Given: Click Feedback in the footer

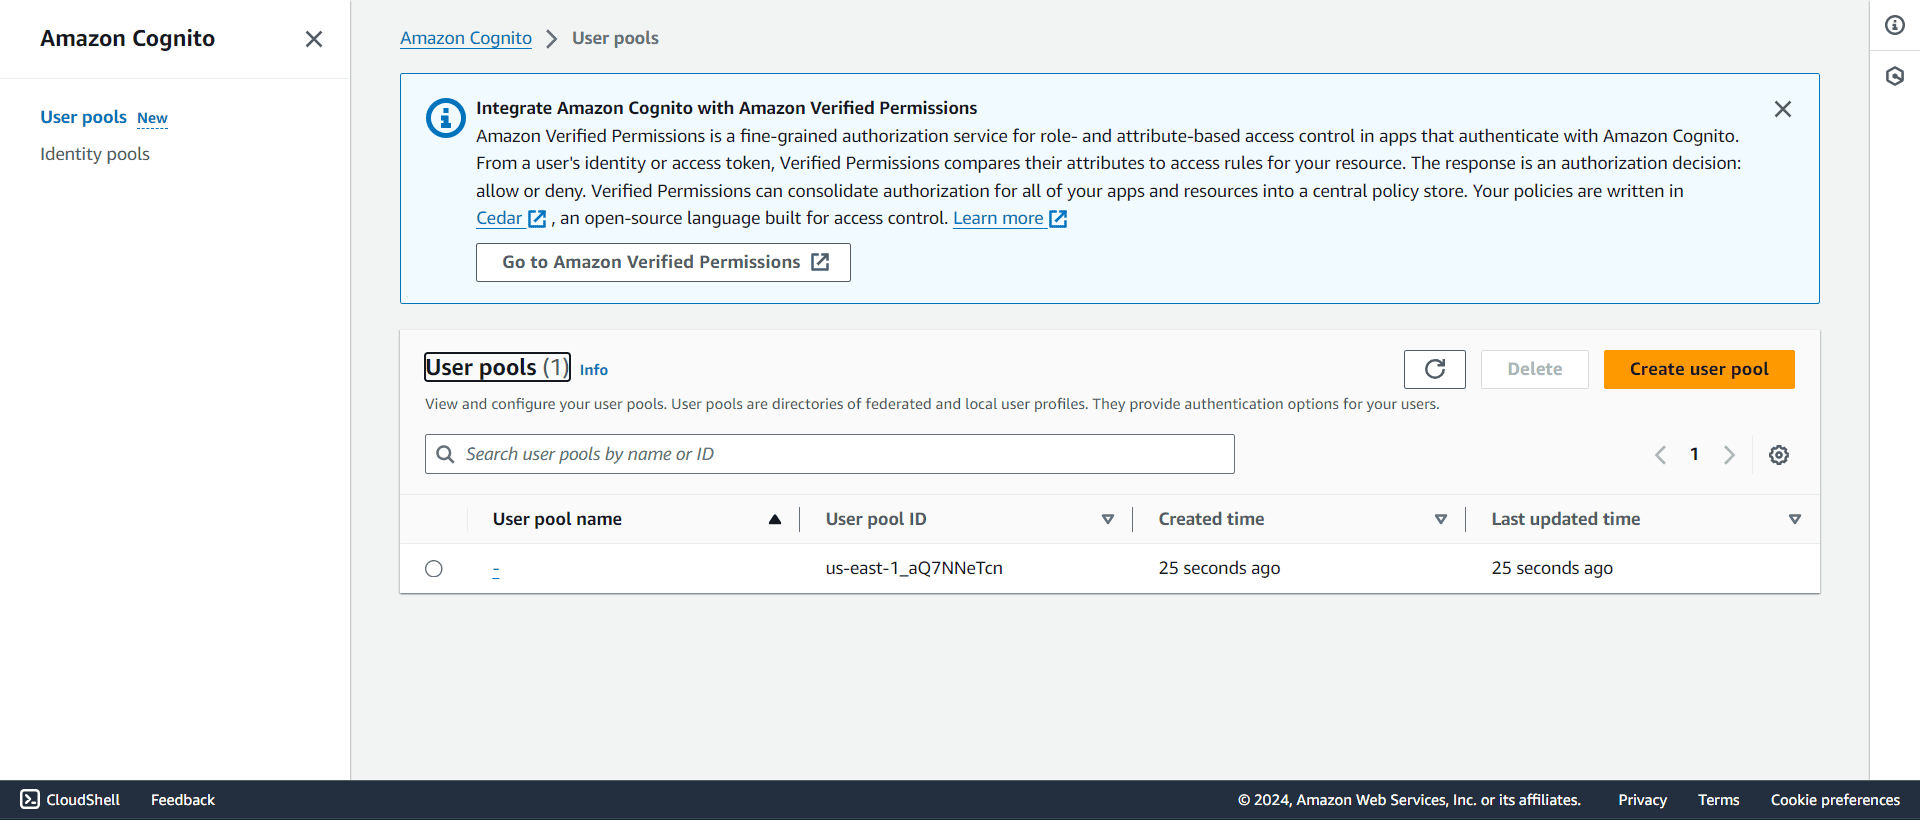Looking at the screenshot, I should coord(183,800).
